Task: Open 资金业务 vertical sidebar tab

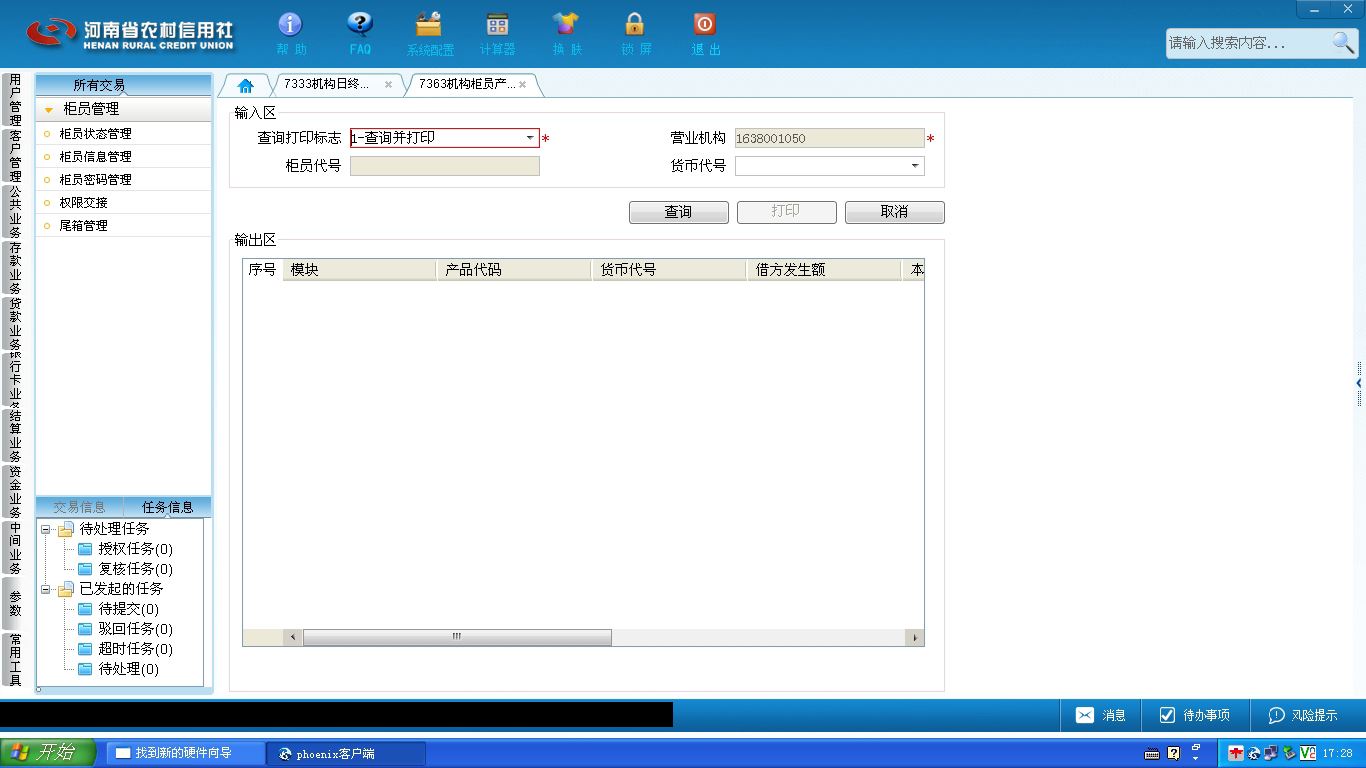Action: click(x=14, y=492)
